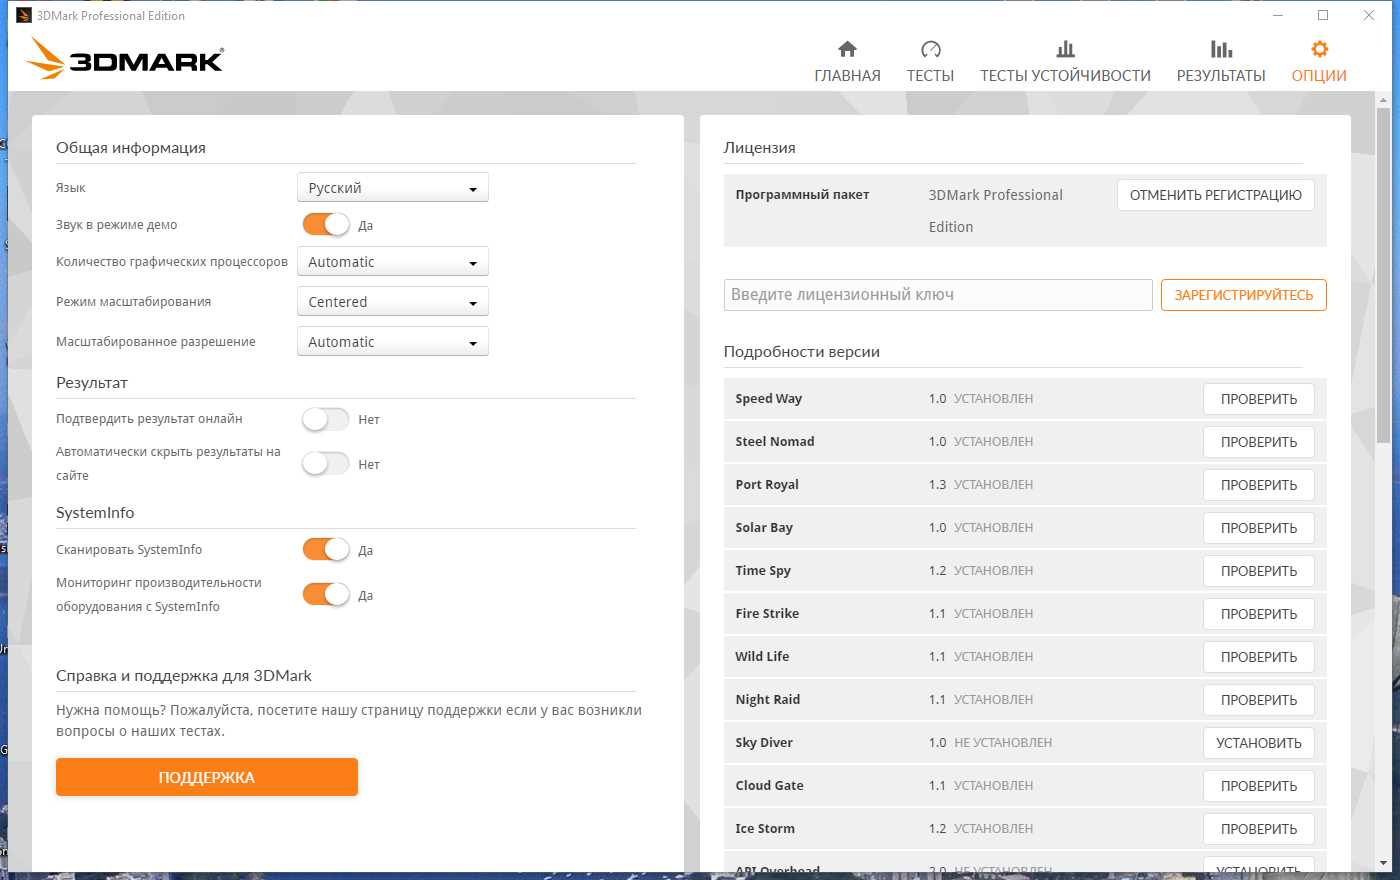Turn off Мониторинг производительности оборудования switch
Screen dimensions: 1400x880
tap(326, 595)
